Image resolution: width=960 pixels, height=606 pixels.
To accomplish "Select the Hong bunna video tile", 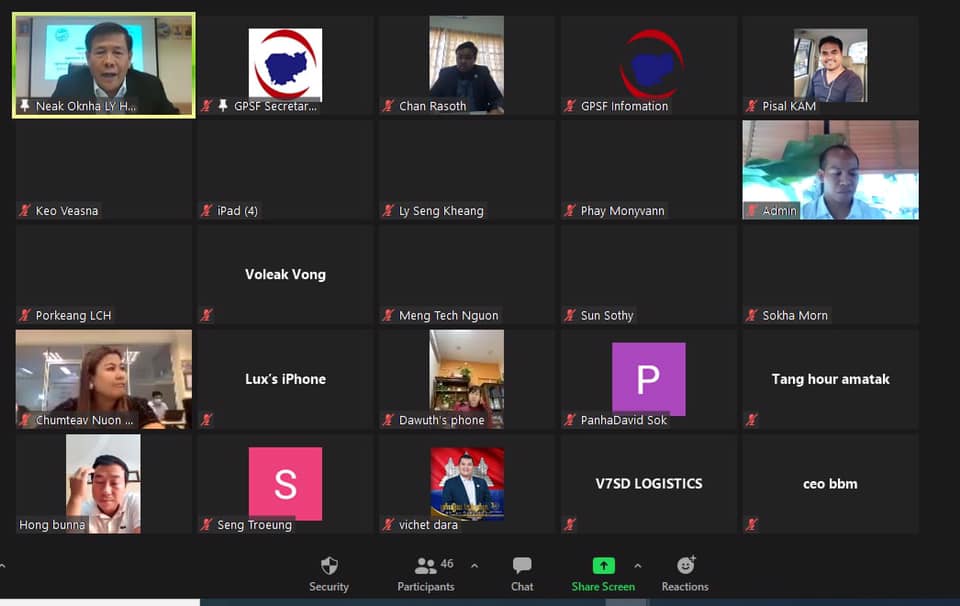I will click(103, 483).
